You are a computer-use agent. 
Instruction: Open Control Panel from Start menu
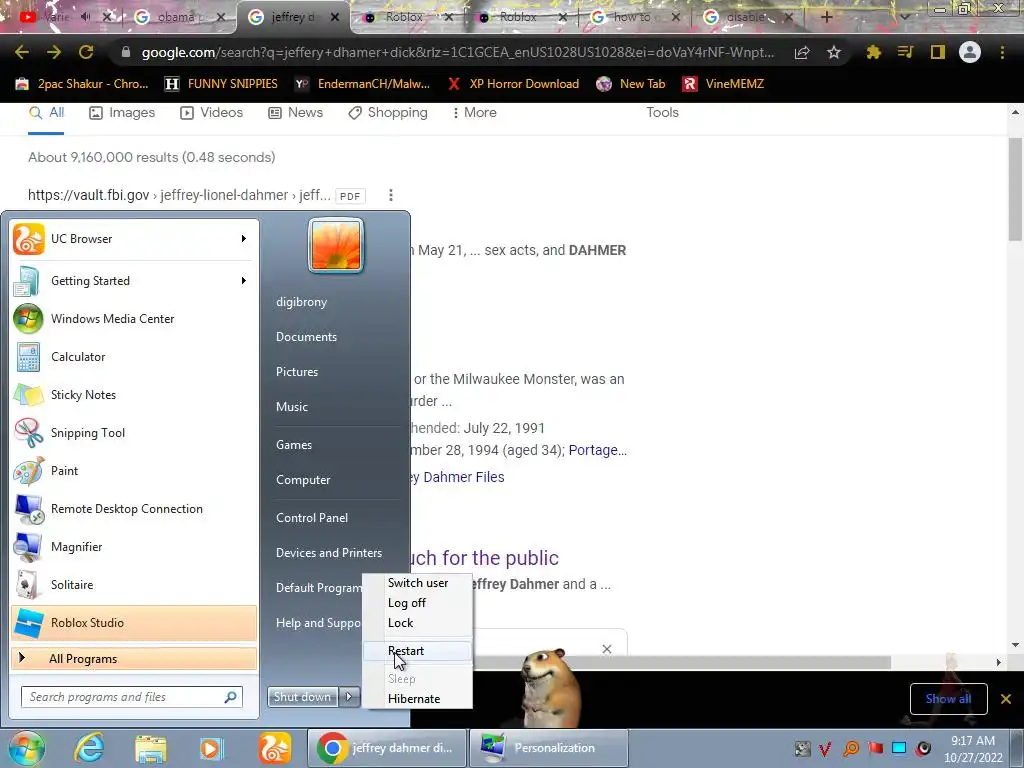[x=312, y=518]
